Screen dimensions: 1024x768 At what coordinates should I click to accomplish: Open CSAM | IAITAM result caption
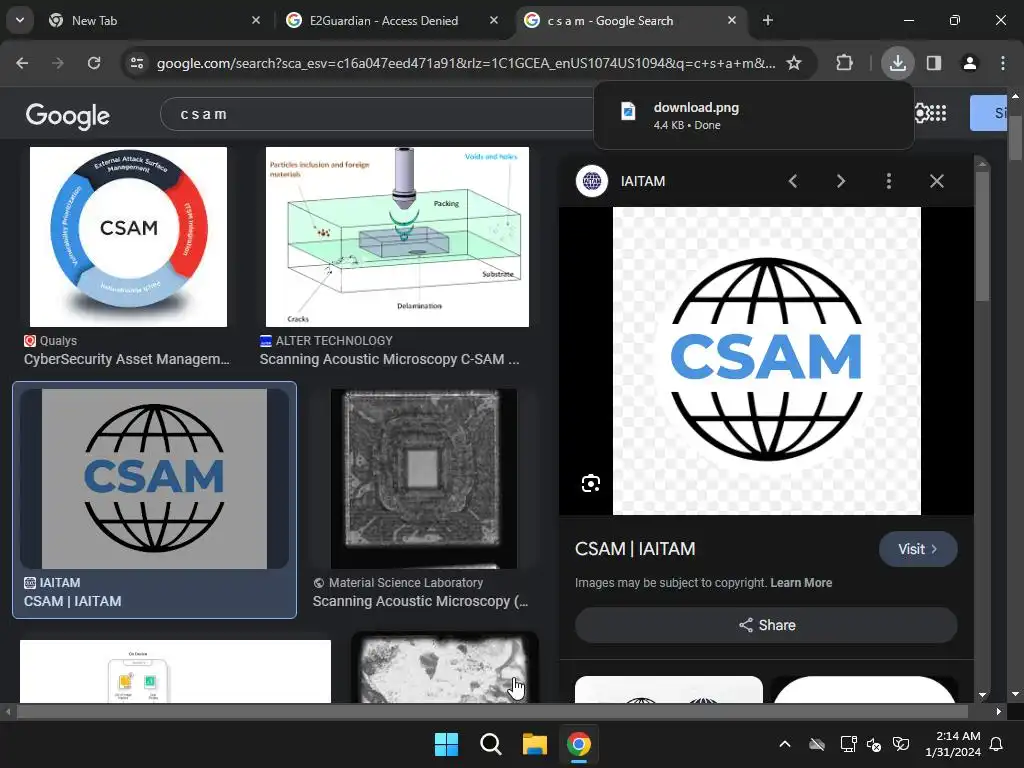72,601
